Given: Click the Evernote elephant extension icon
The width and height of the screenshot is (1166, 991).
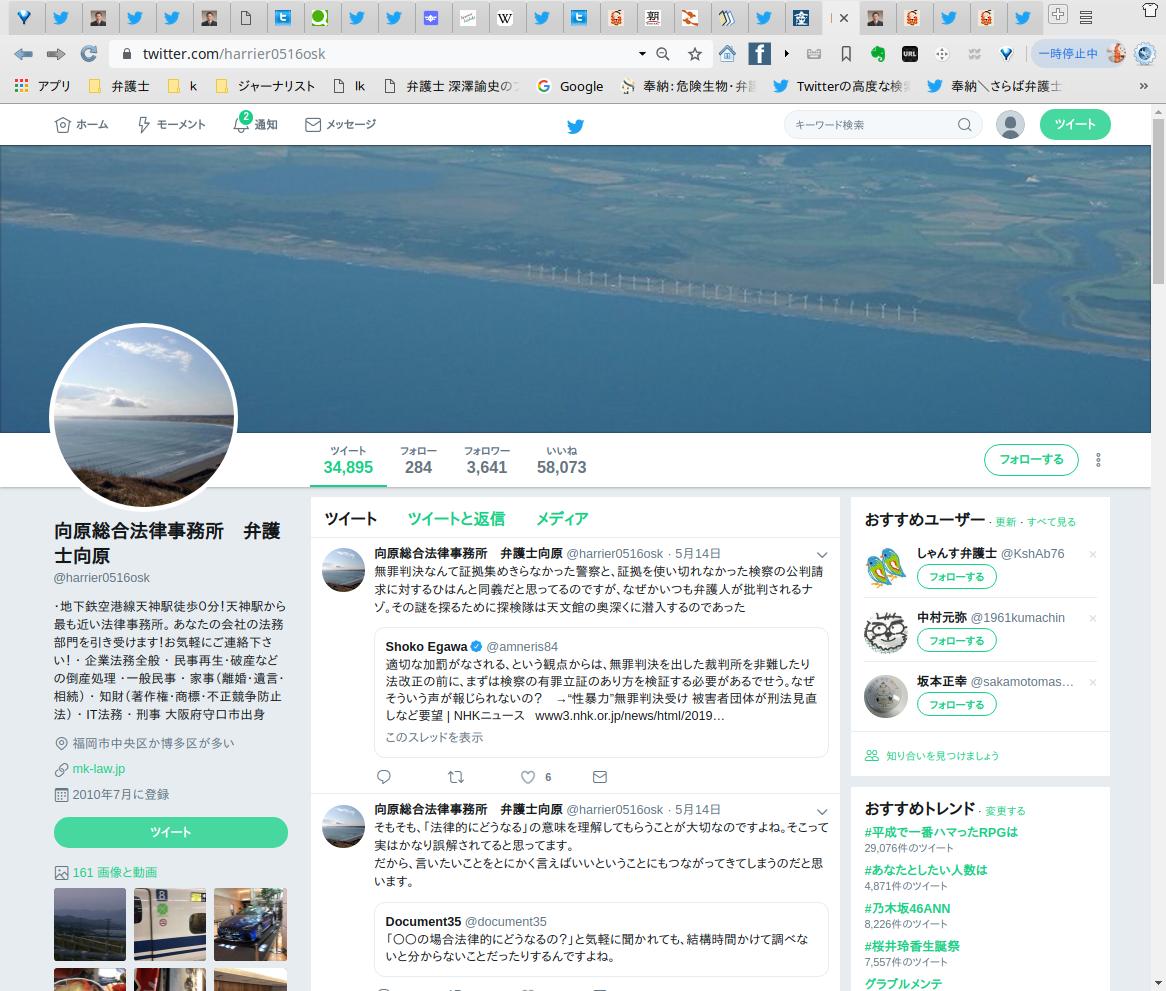Looking at the screenshot, I should (878, 54).
